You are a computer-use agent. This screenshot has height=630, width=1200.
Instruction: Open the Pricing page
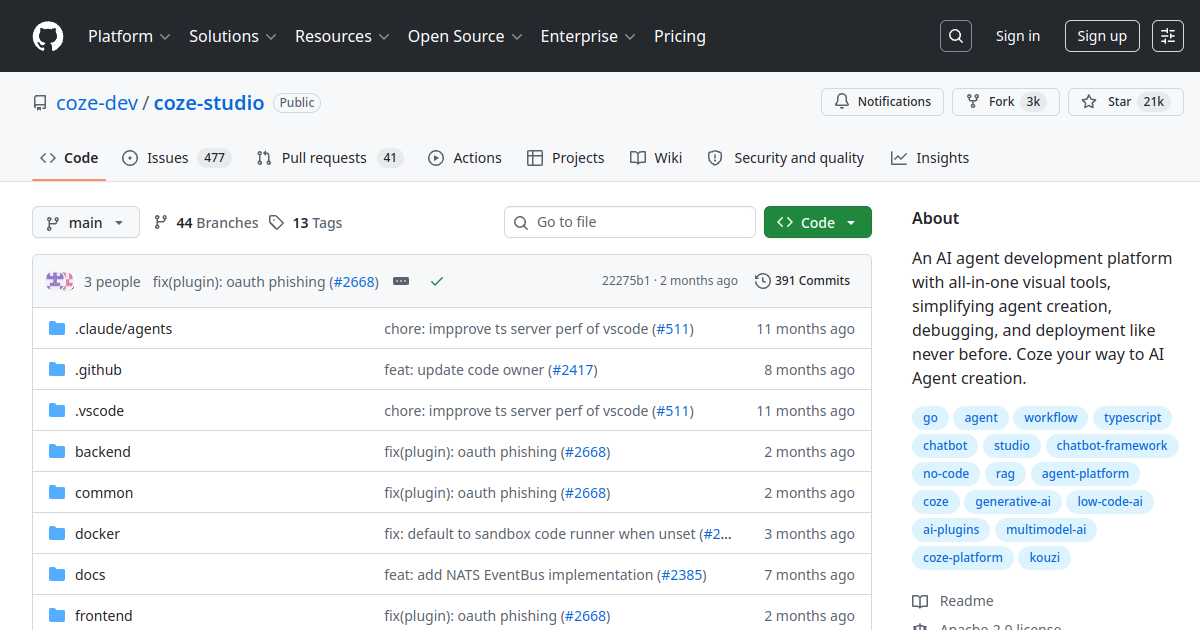[x=680, y=36]
